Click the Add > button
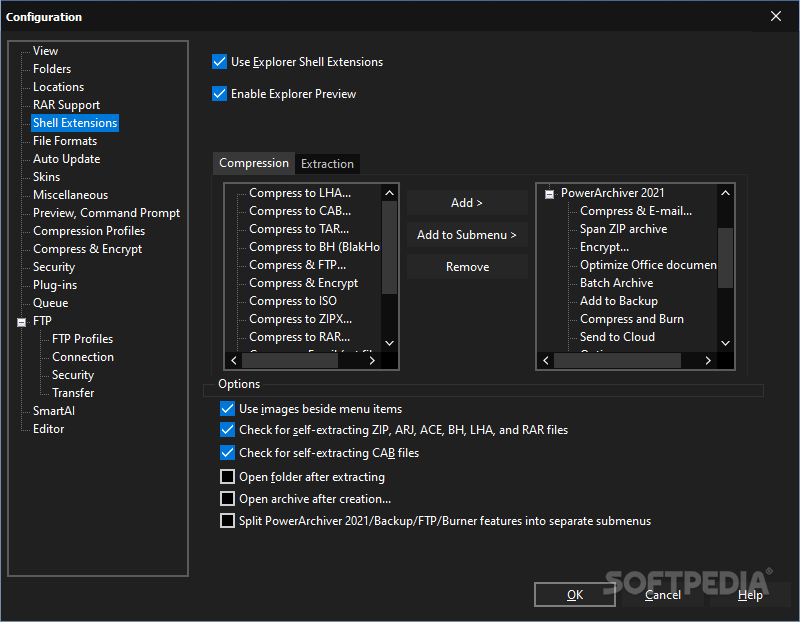Viewport: 800px width, 622px height. [467, 203]
